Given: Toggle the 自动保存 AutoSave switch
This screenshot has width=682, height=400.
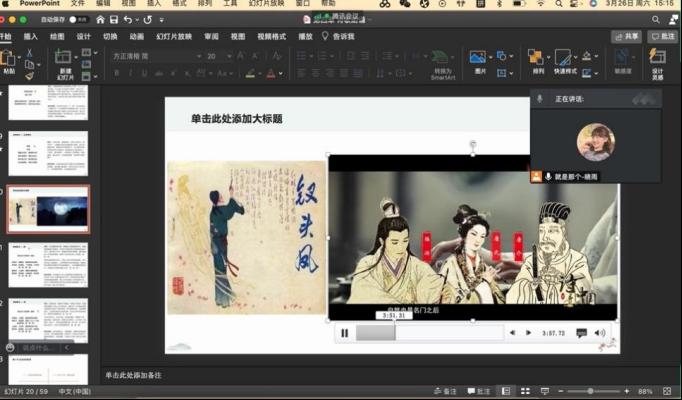Looking at the screenshot, I should coord(78,20).
